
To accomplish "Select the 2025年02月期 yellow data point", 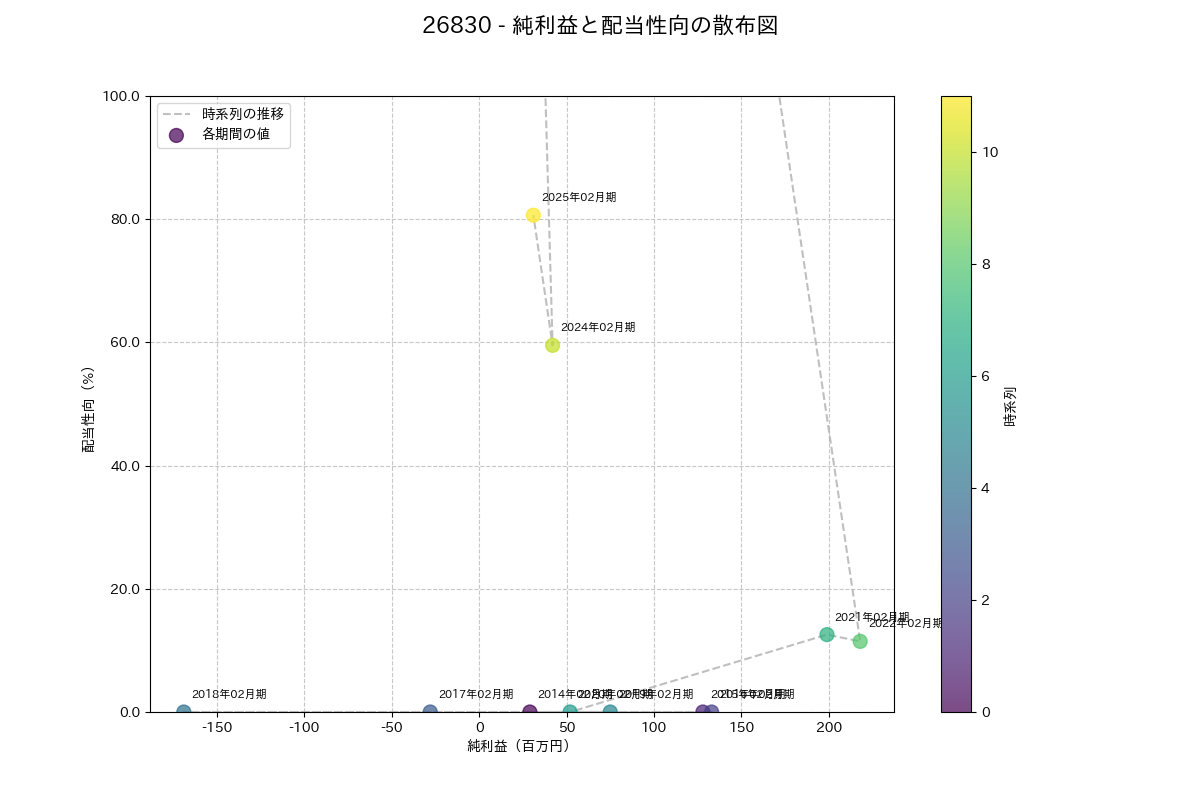I will pos(533,215).
